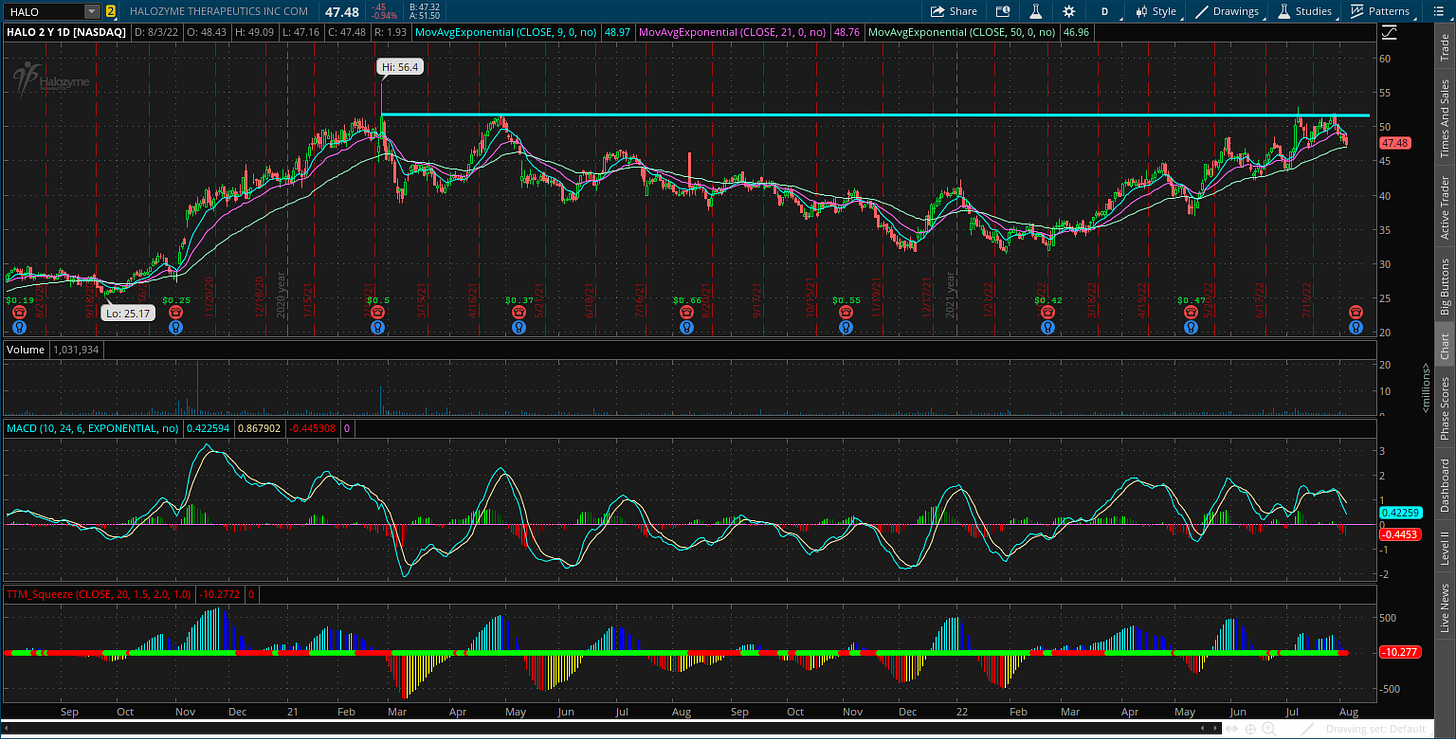Viewport: 1456px width, 739px height.
Task: Click the lightbulb event icon under $0.19
Action: [19, 326]
